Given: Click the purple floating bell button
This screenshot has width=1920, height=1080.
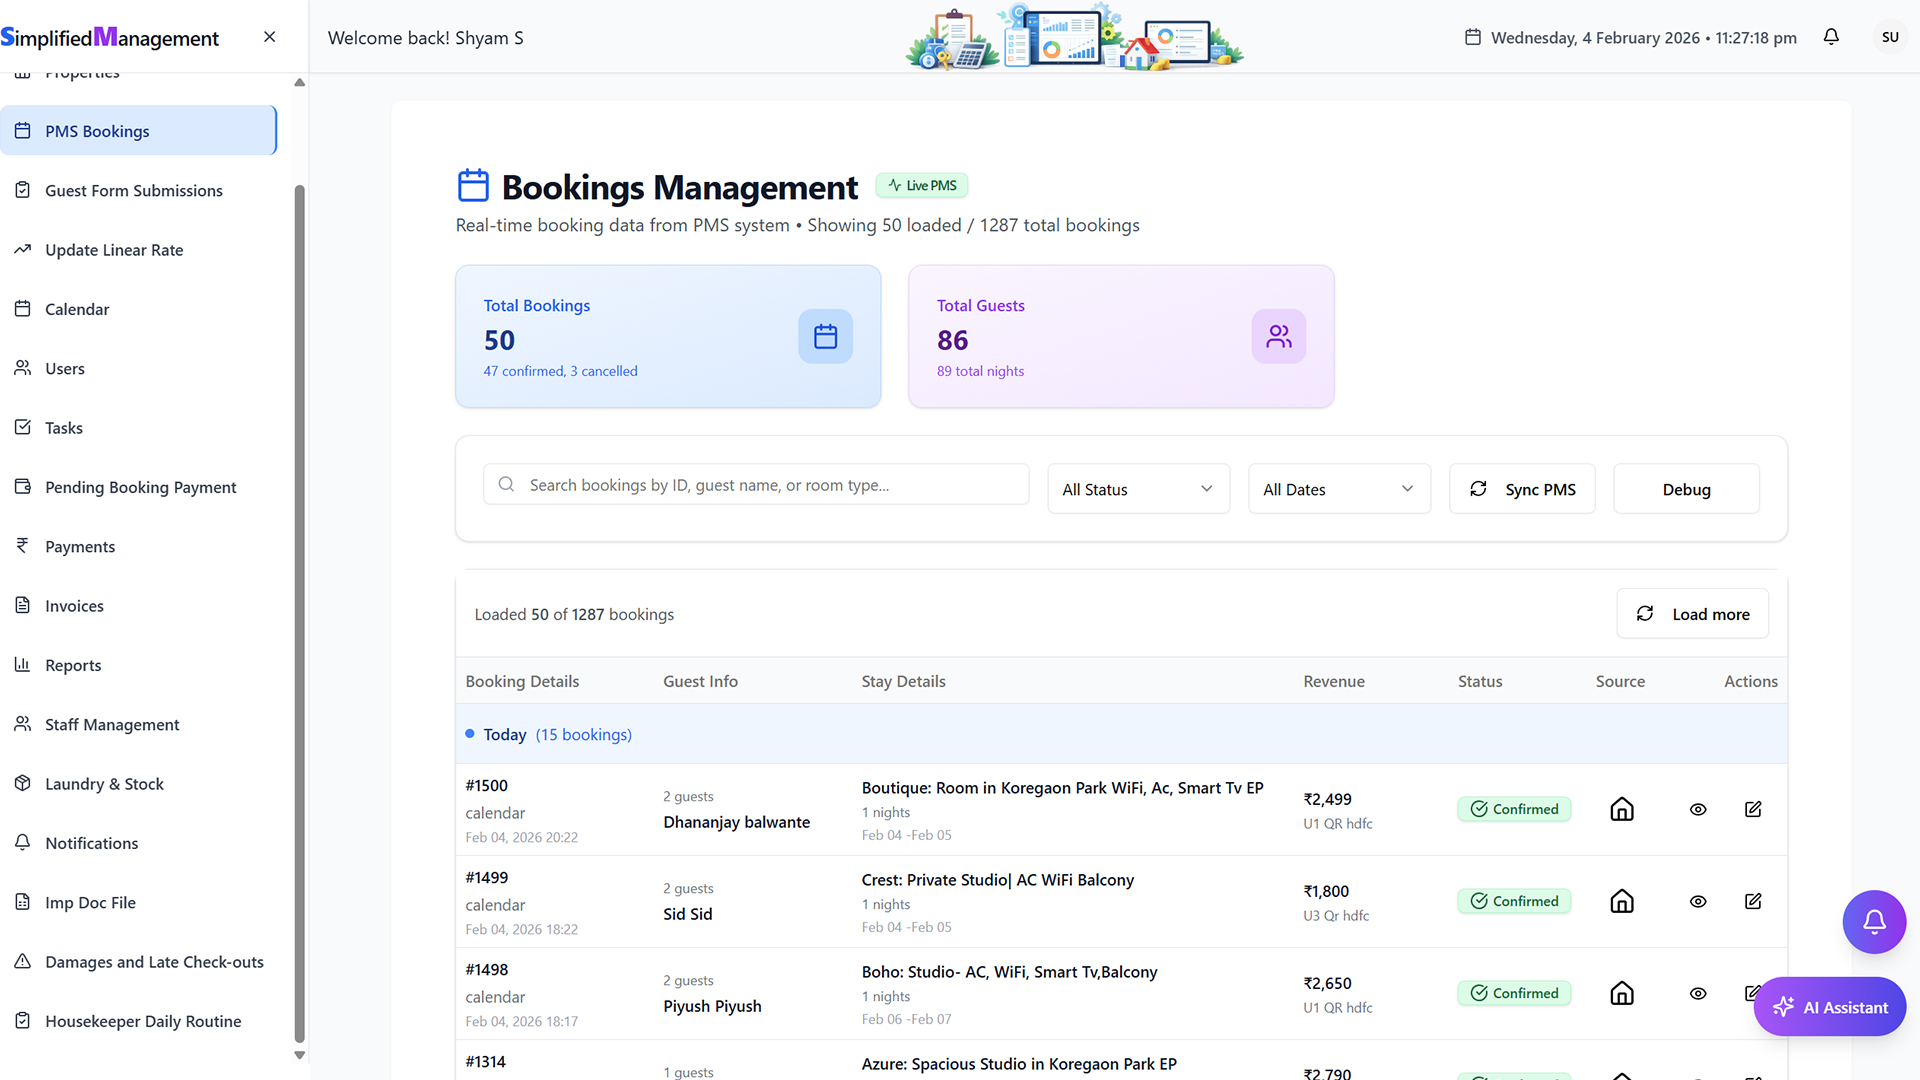Looking at the screenshot, I should [1874, 921].
